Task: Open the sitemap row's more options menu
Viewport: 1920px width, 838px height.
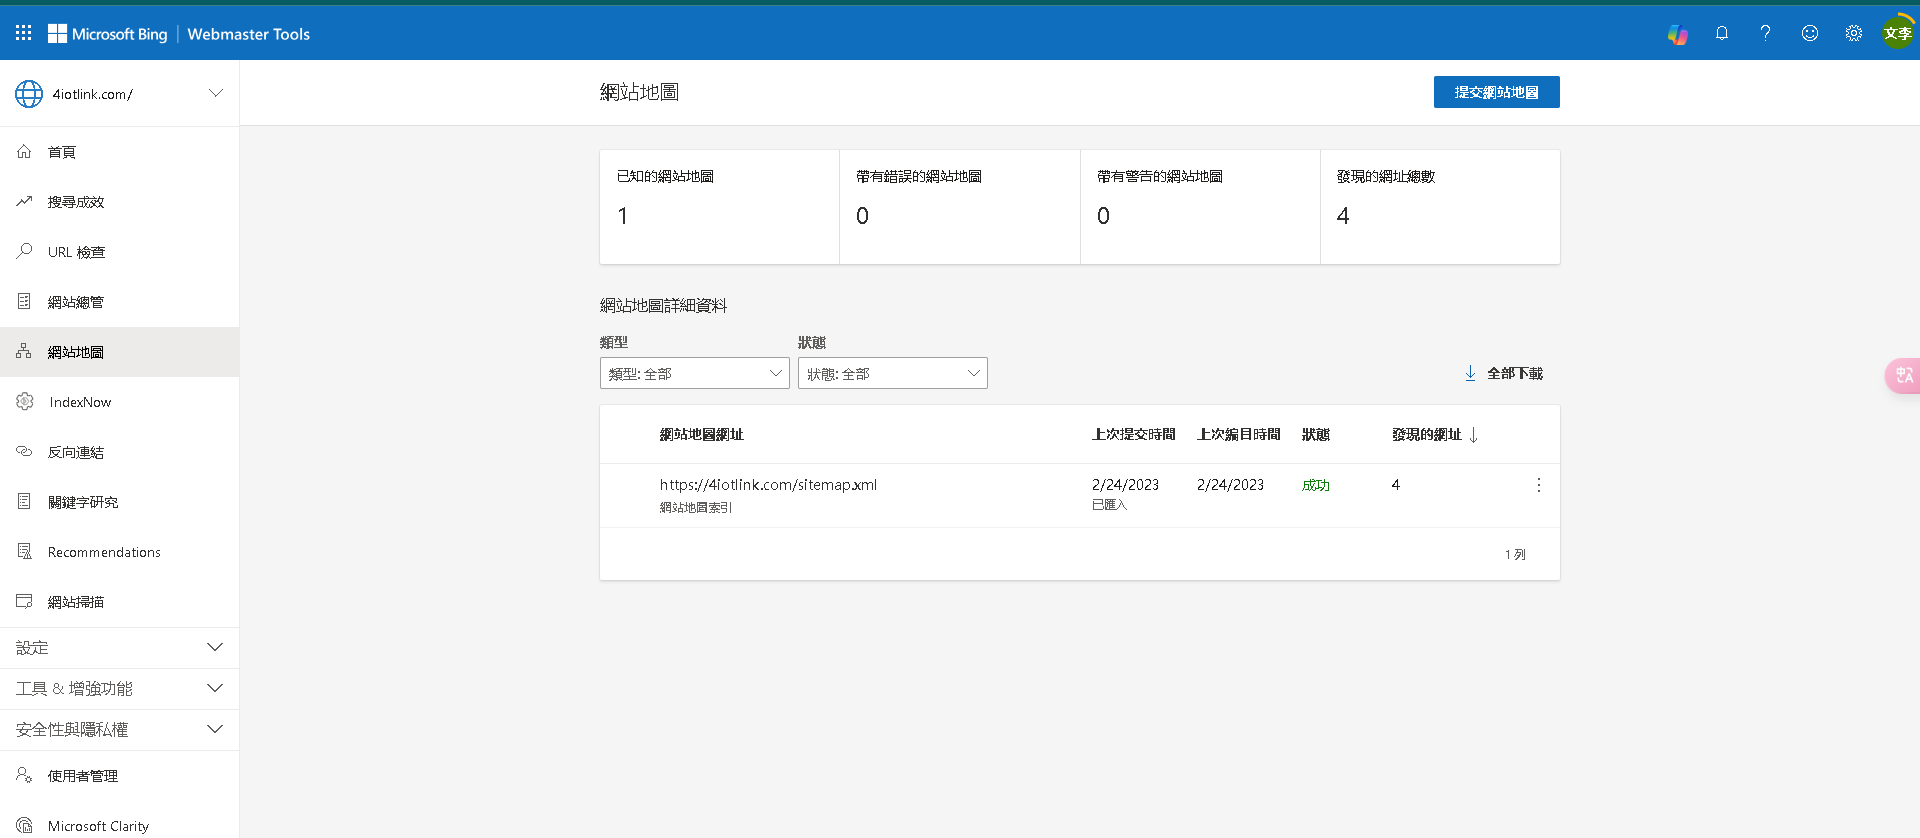Action: click(x=1538, y=485)
